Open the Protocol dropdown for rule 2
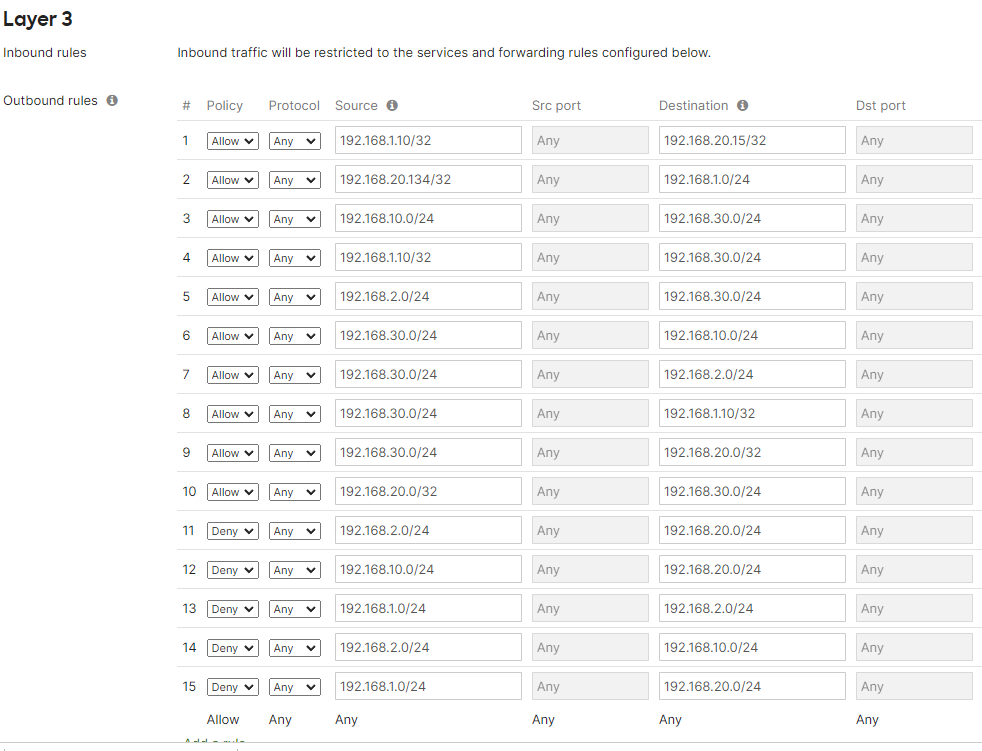 click(x=294, y=180)
